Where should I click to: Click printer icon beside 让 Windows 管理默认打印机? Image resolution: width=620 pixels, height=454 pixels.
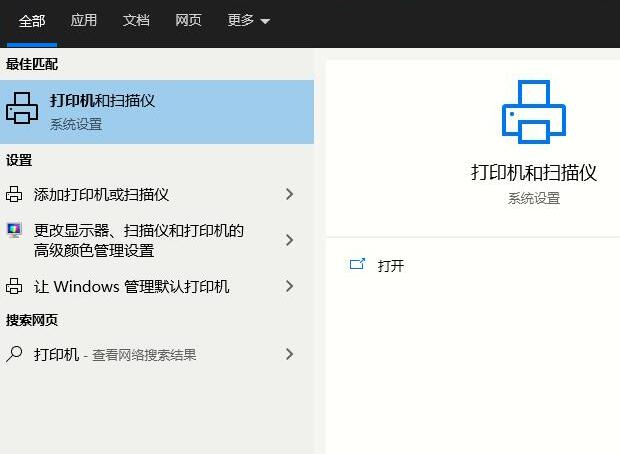pyautogui.click(x=14, y=286)
